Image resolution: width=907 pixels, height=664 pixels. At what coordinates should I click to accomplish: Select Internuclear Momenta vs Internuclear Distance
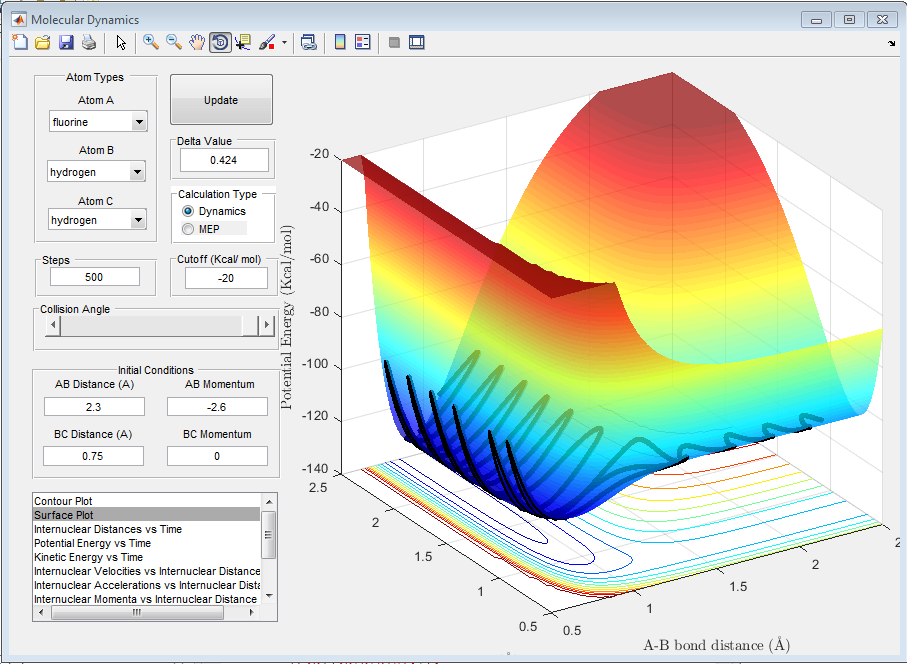pos(147,599)
